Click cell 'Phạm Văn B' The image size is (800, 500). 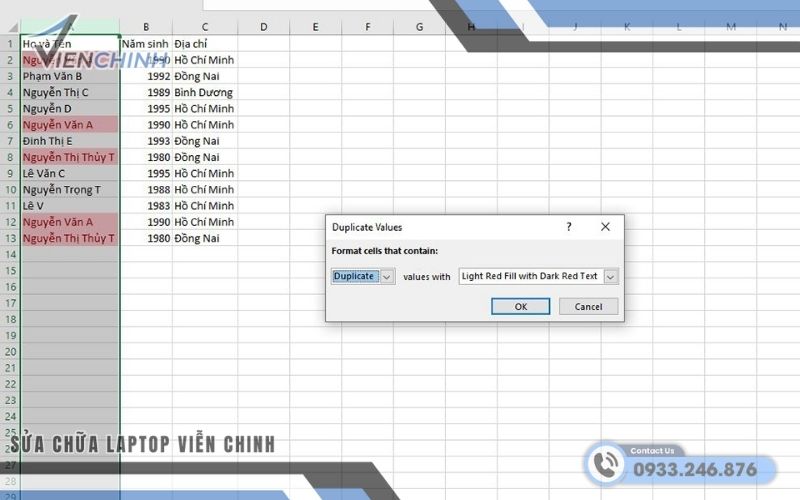tap(70, 77)
